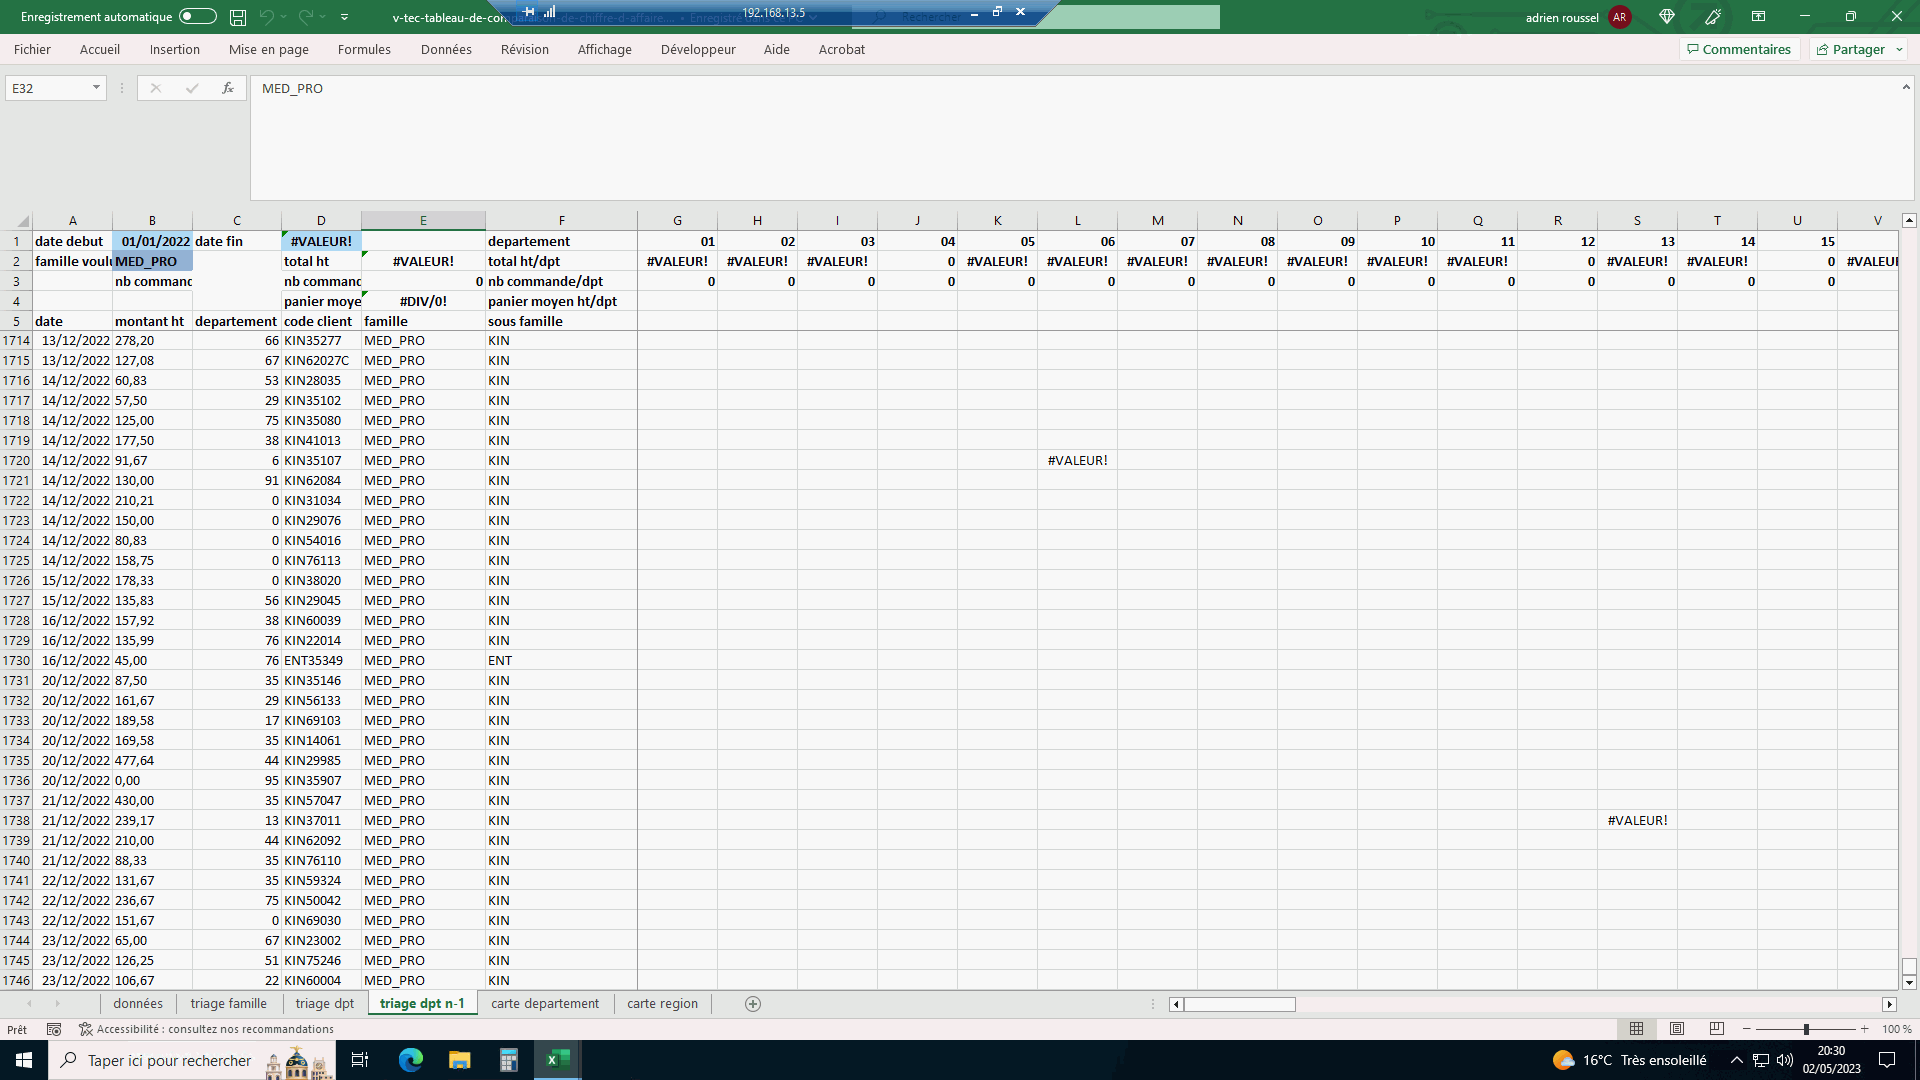Select Normal view icon in status bar
The image size is (1920, 1080).
(1637, 1029)
